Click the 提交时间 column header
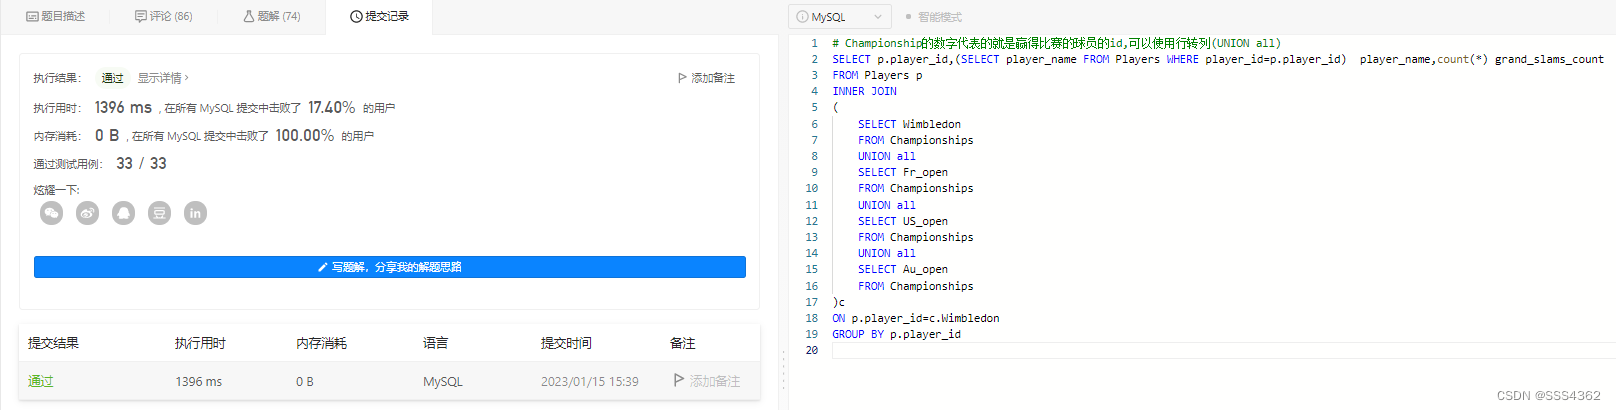The height and width of the screenshot is (410, 1616). 567,343
